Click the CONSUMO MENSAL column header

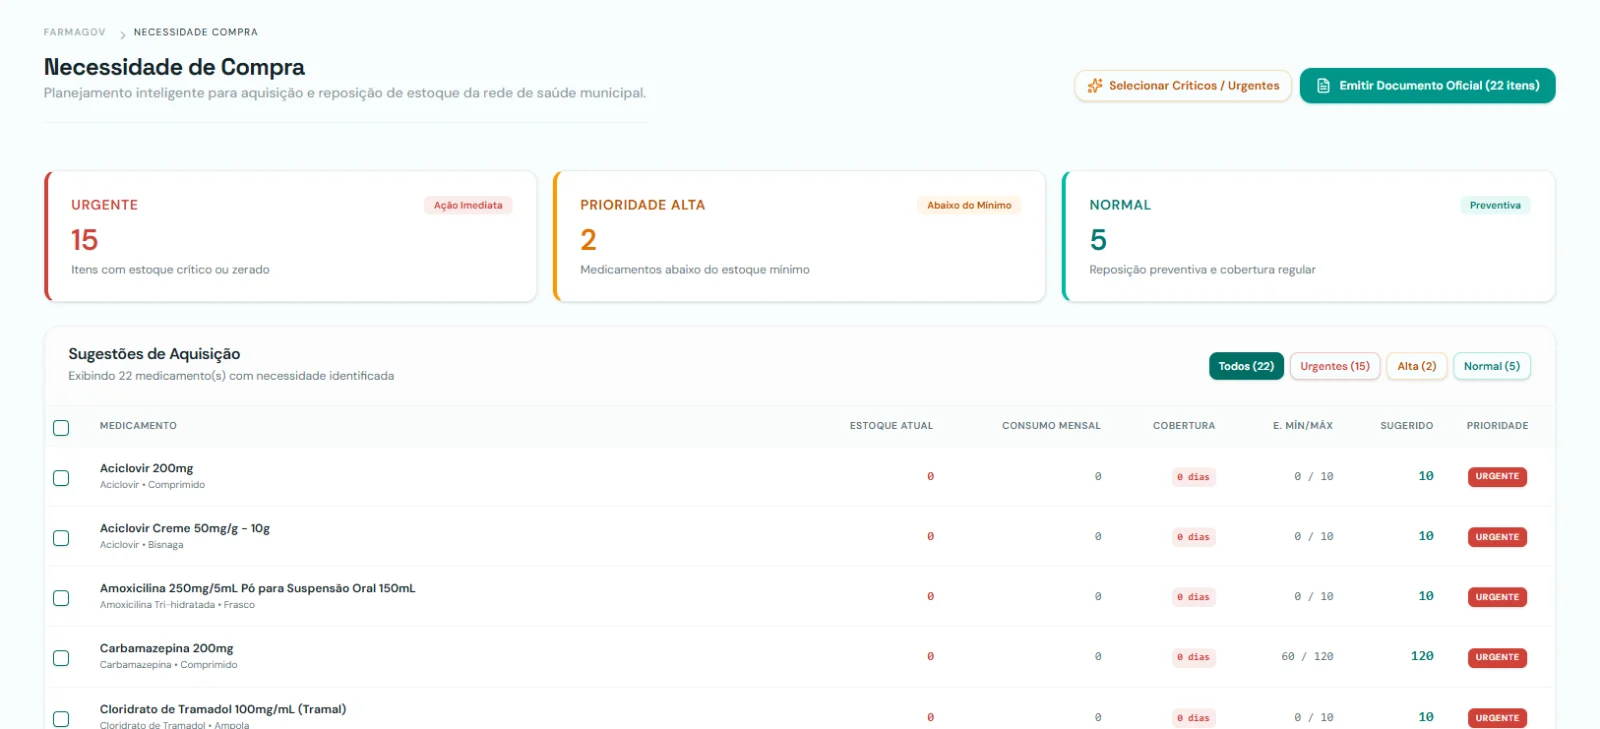(x=1051, y=426)
